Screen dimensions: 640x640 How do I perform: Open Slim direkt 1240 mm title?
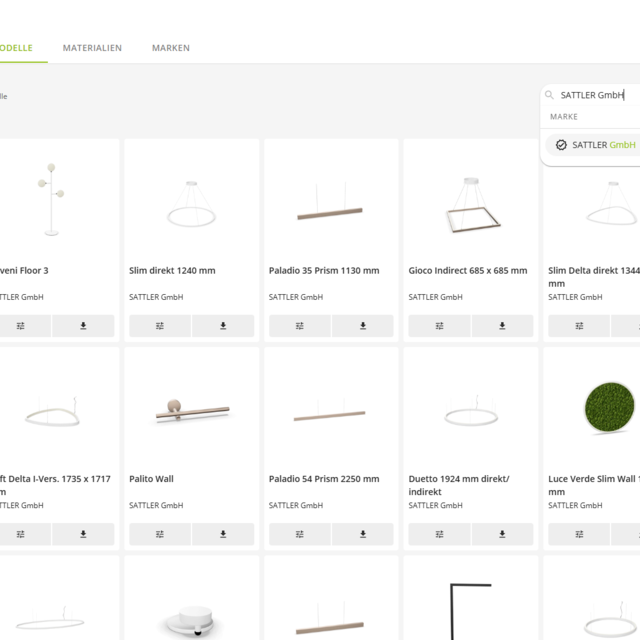(x=172, y=271)
